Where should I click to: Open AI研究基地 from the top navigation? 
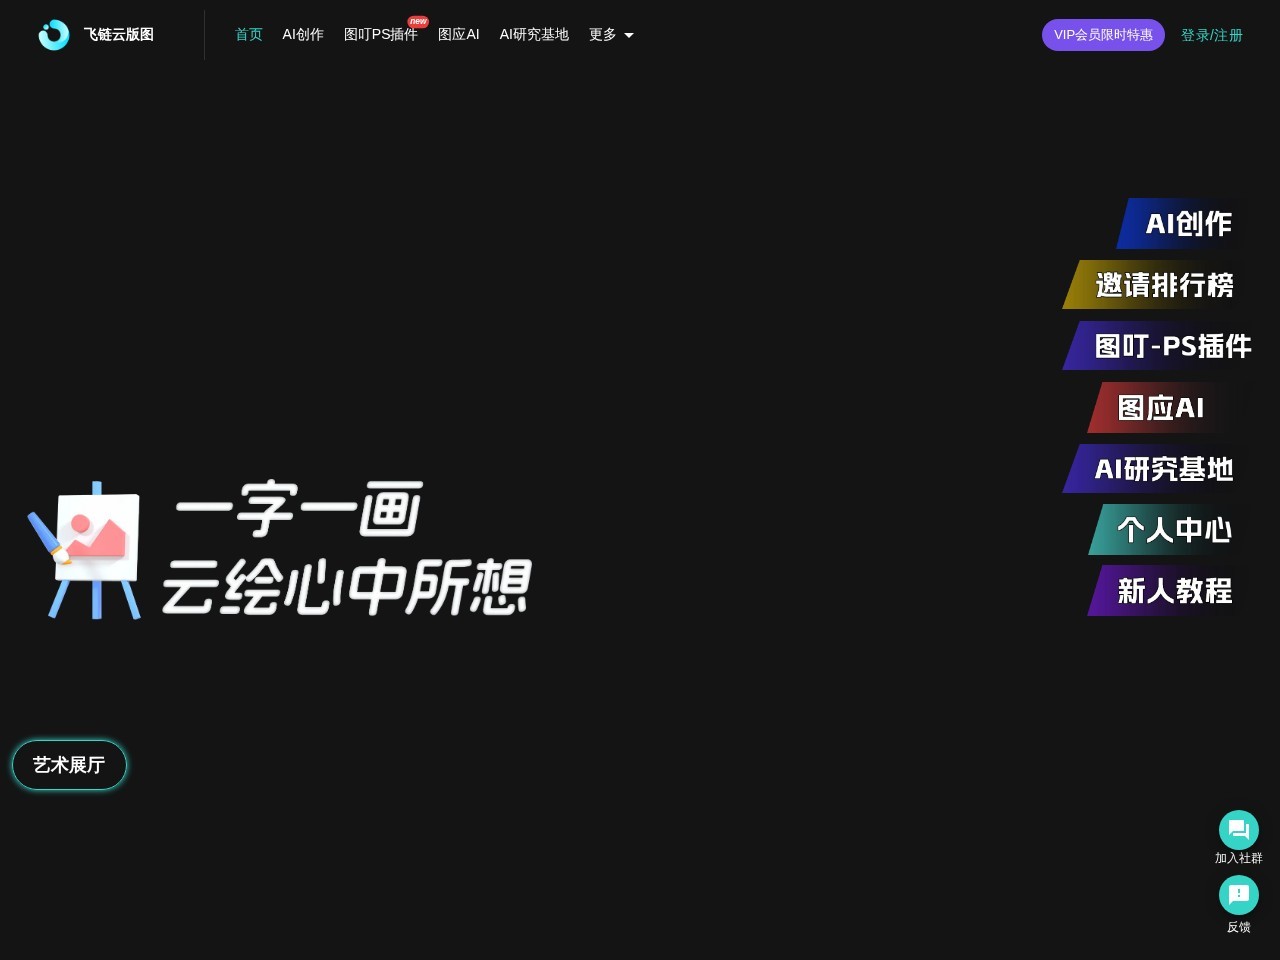point(534,34)
